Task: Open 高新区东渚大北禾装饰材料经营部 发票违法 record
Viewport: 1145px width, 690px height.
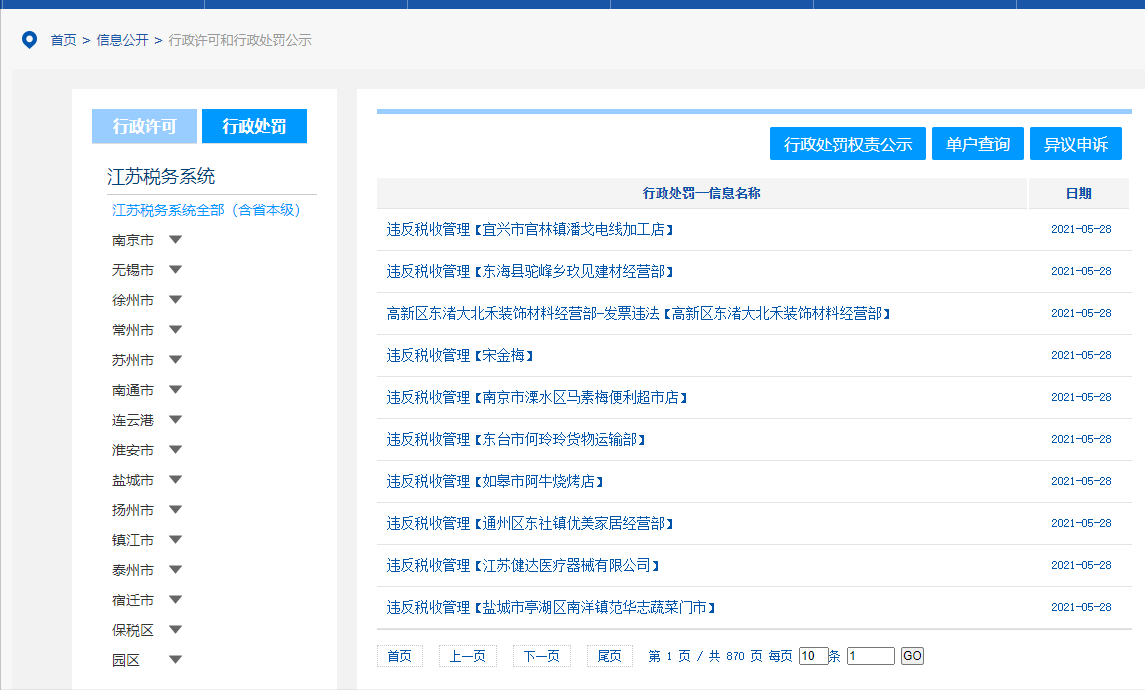Action: pyautogui.click(x=638, y=314)
